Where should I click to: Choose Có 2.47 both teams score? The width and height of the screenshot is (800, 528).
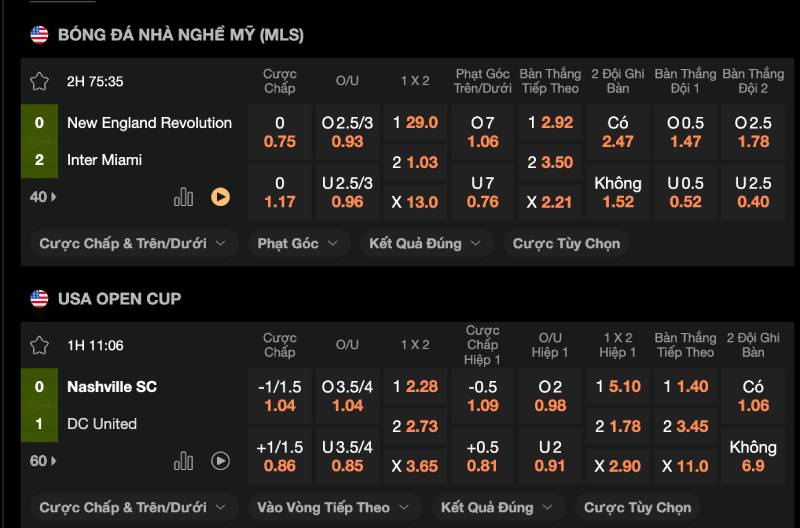(617, 132)
